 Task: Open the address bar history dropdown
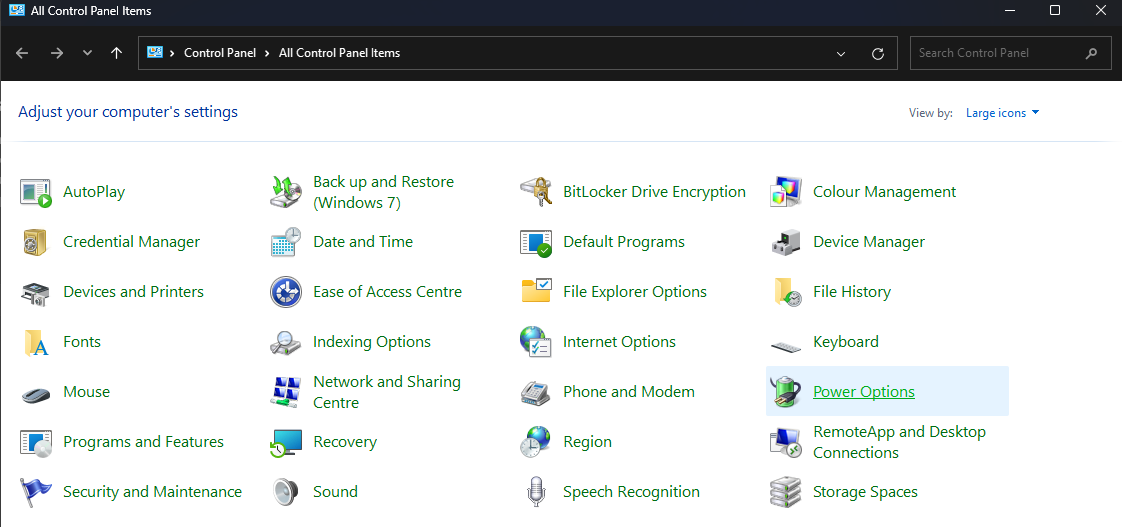click(841, 53)
